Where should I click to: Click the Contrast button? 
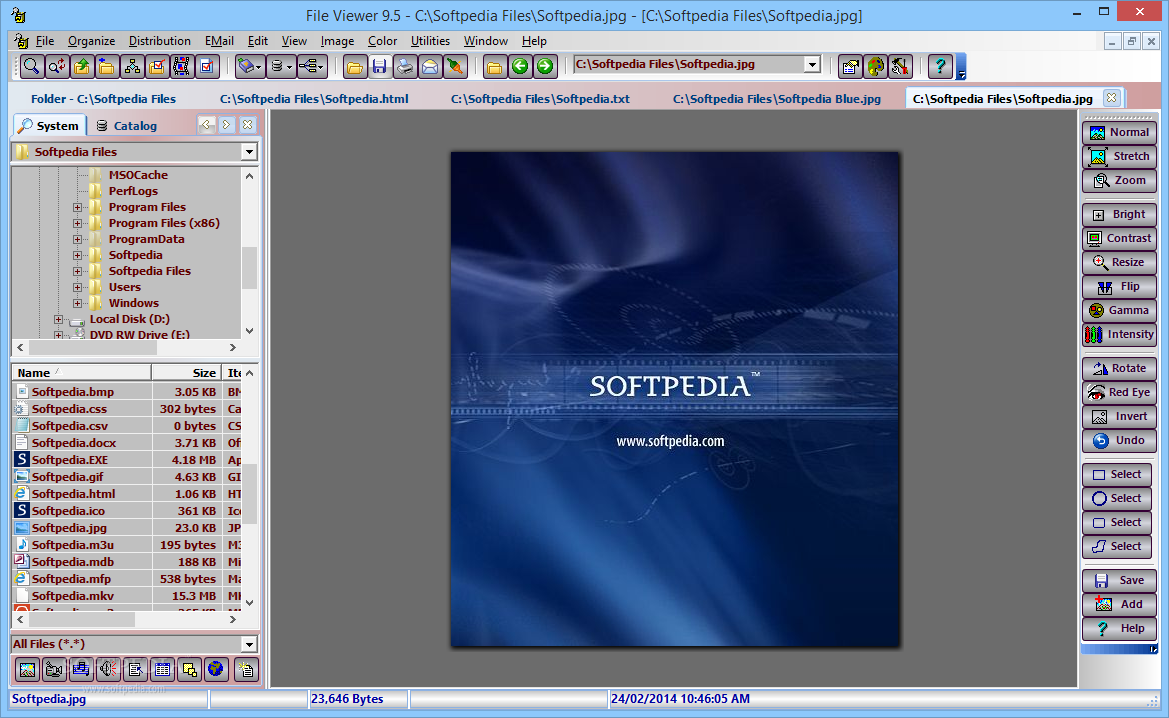pyautogui.click(x=1119, y=239)
